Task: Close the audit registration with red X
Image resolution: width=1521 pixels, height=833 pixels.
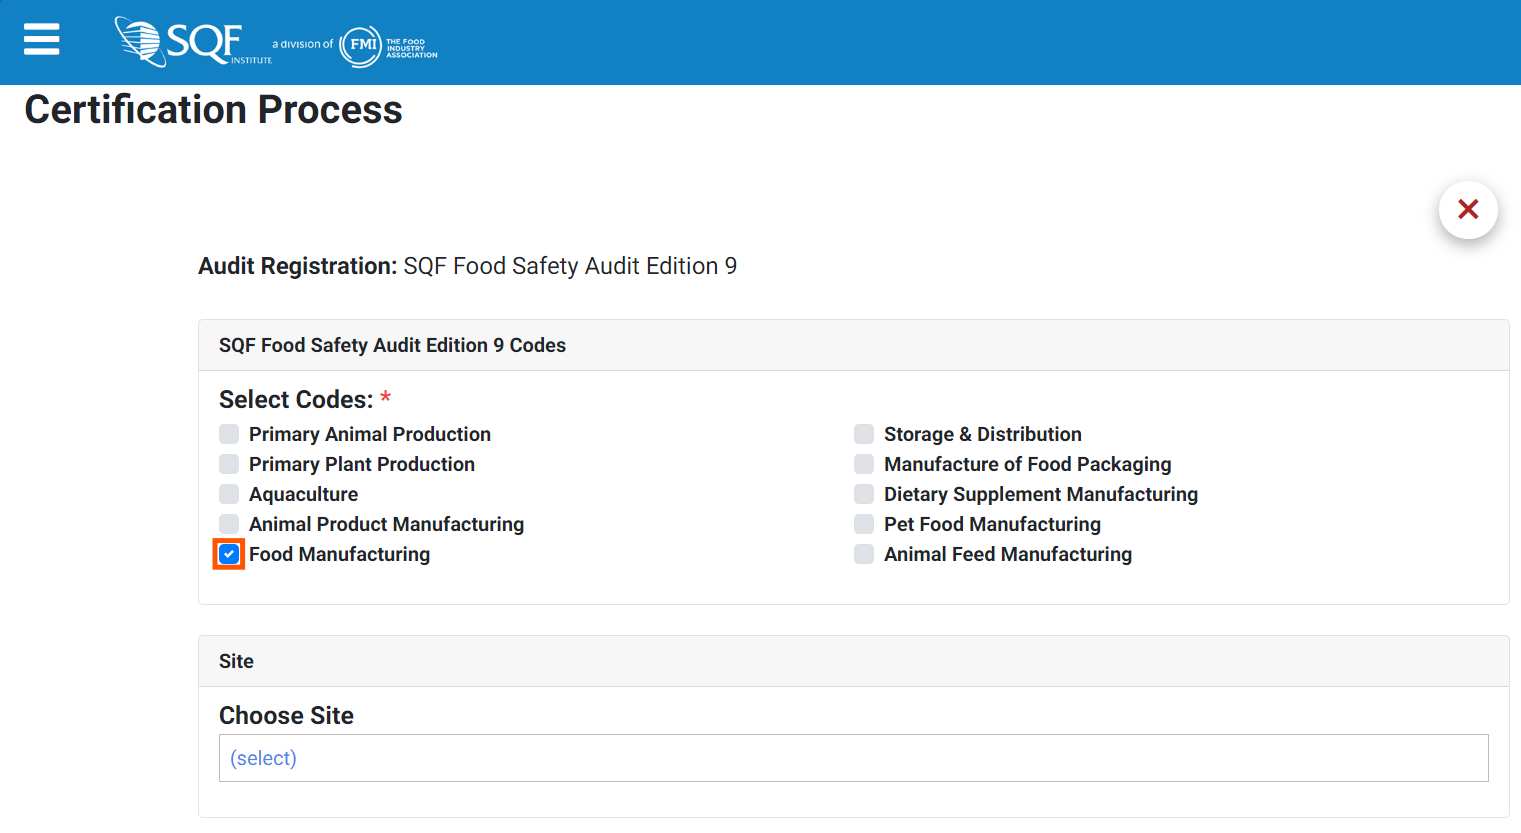Action: 1467,209
